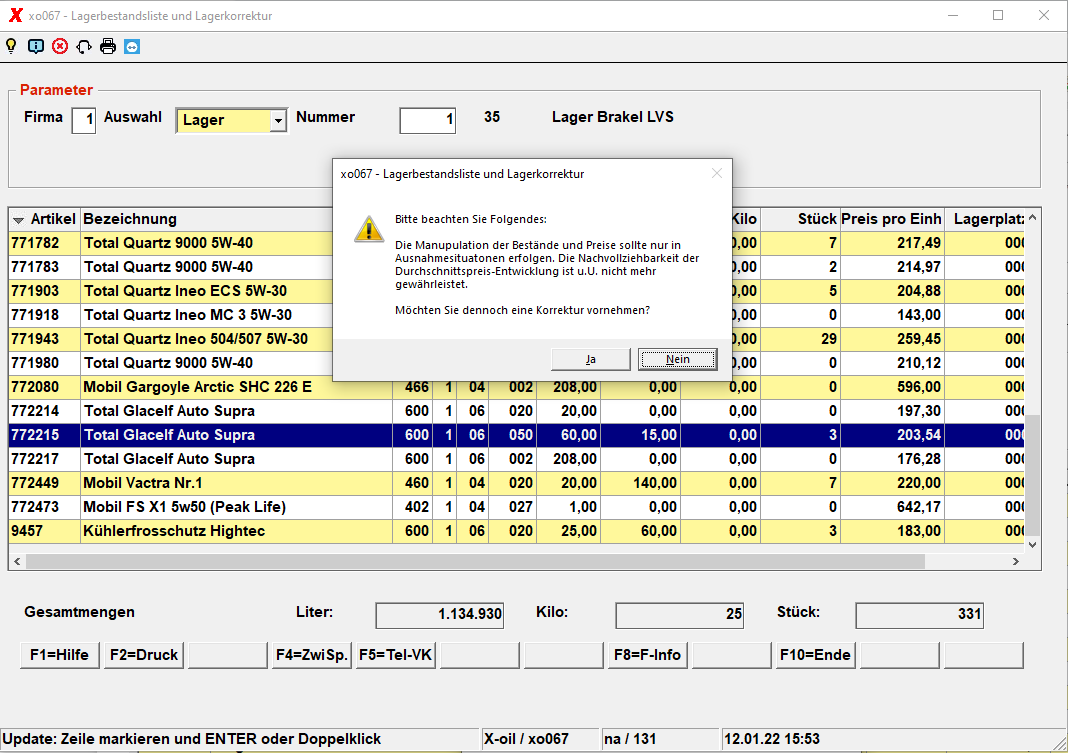Click the red circled X cancel icon
1068x753 pixels.
pos(60,46)
